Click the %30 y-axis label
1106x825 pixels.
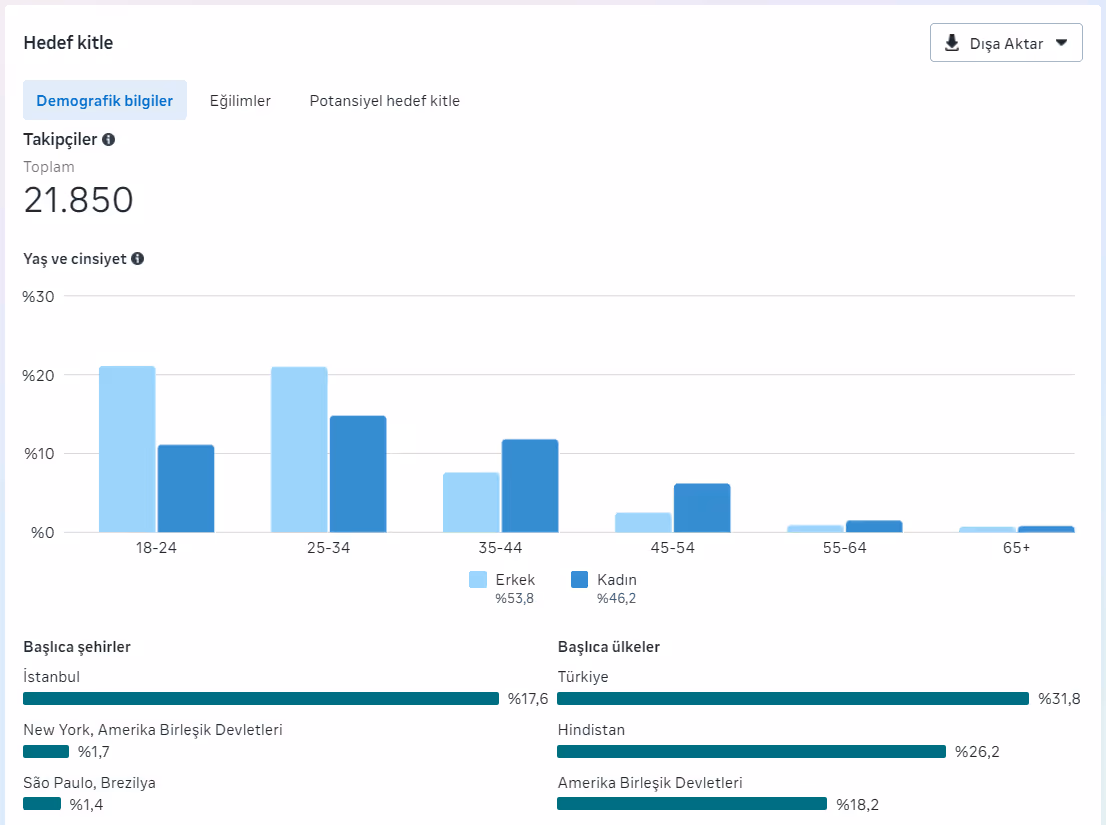38,297
